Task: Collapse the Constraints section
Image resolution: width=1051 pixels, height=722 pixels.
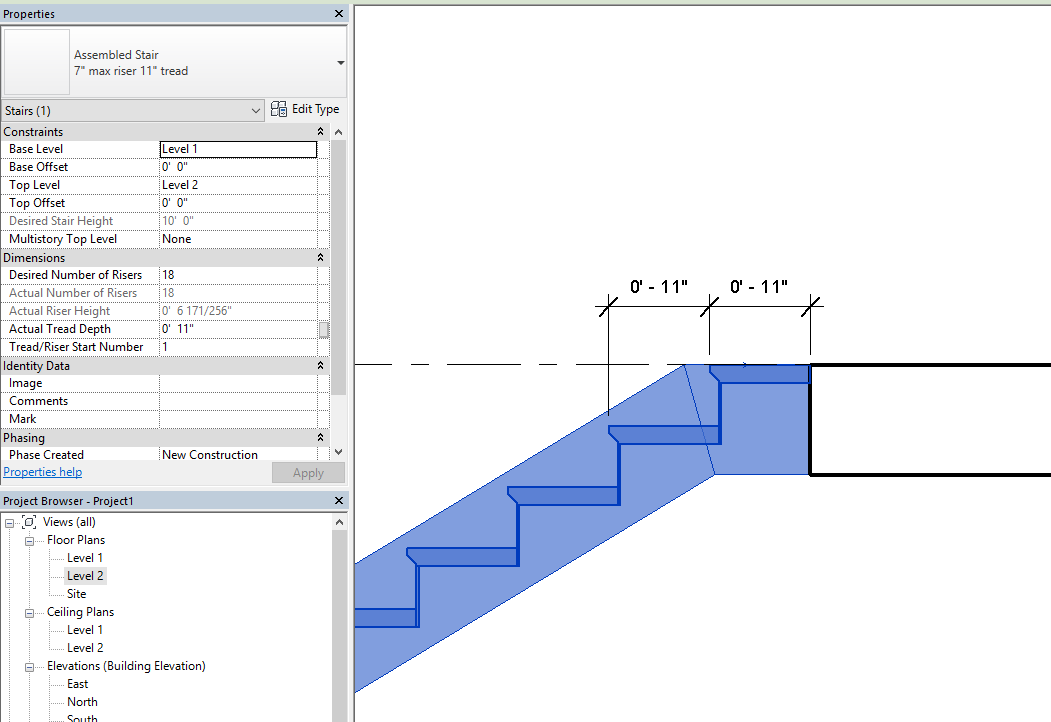Action: click(x=320, y=131)
